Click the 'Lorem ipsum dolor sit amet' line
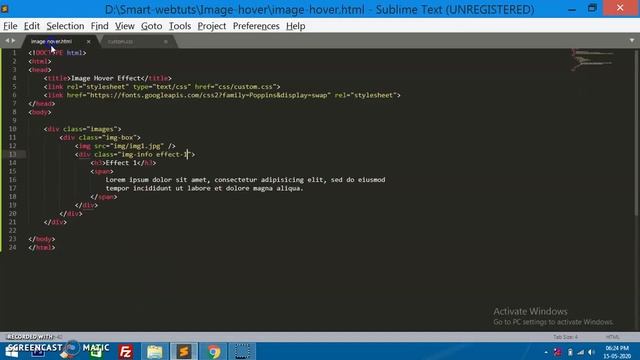The image size is (640, 360). tap(245, 180)
